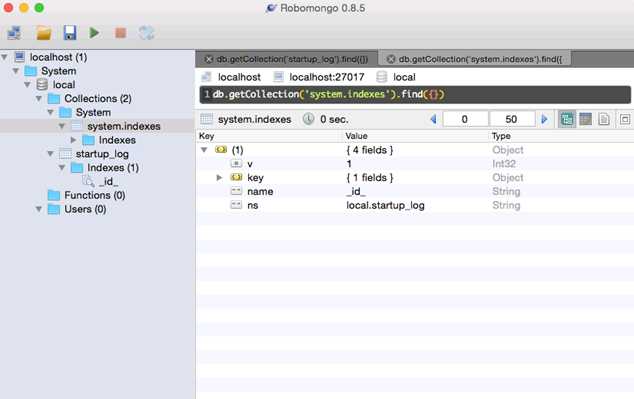Select the startup_log collection in tree
The image size is (634, 399).
102,154
